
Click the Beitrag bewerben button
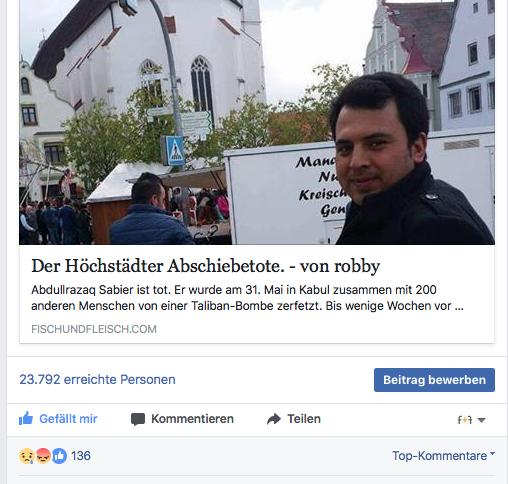434,380
